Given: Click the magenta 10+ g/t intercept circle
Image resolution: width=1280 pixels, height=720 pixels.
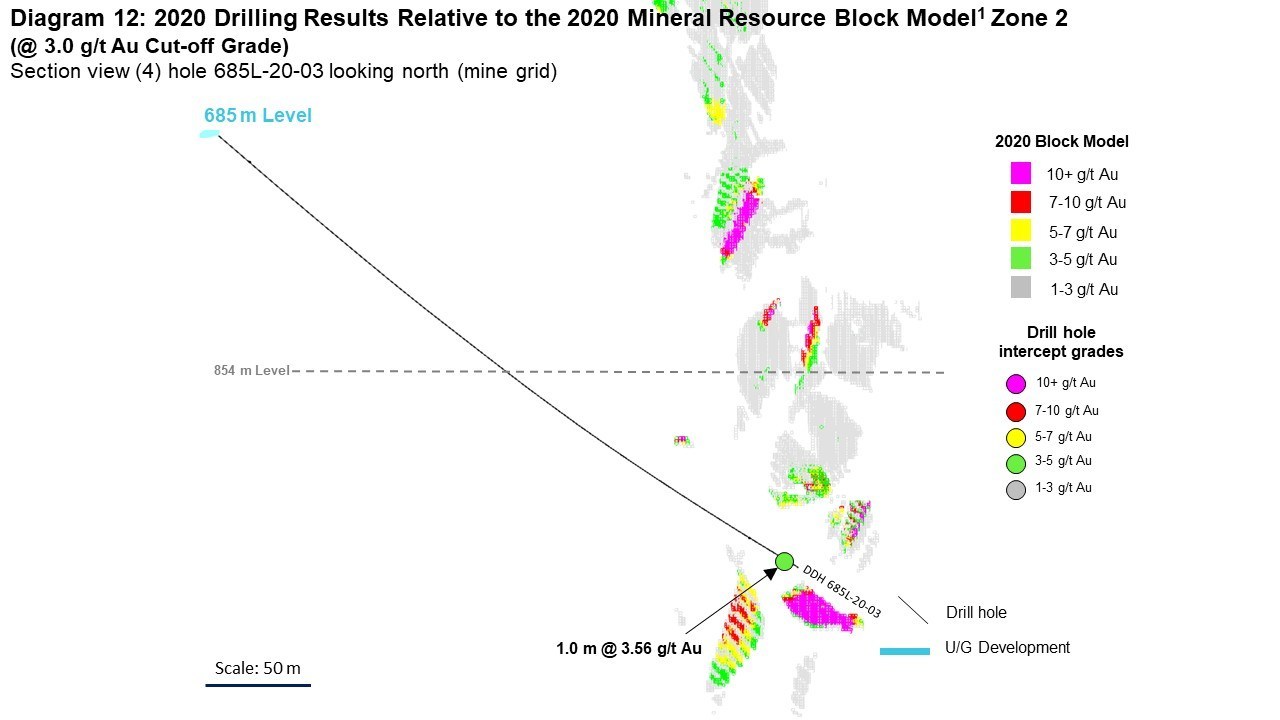Looking at the screenshot, I should pos(1016,383).
